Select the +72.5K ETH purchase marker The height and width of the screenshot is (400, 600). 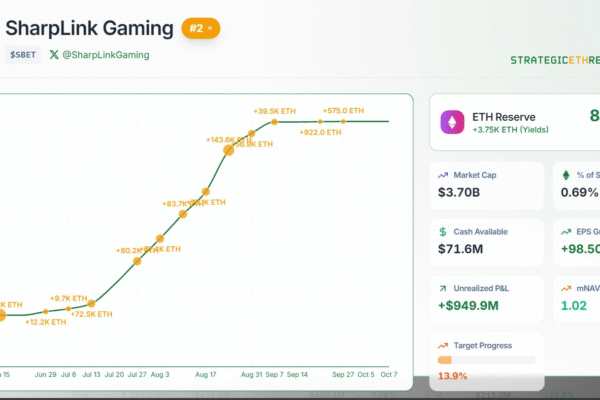91,303
